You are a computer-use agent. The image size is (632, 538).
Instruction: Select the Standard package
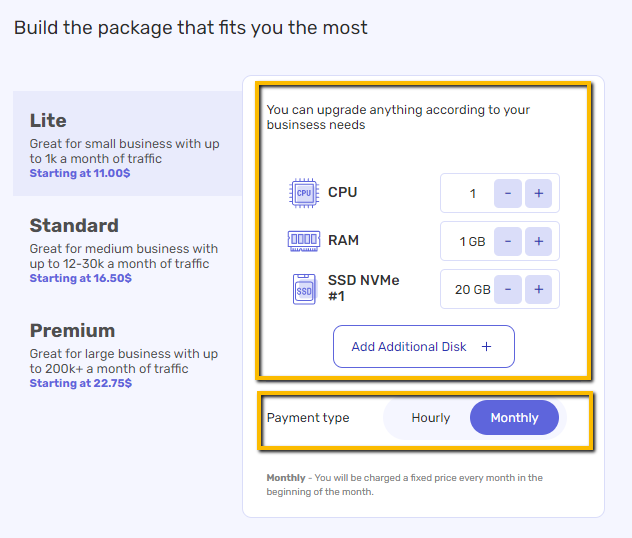pos(128,249)
